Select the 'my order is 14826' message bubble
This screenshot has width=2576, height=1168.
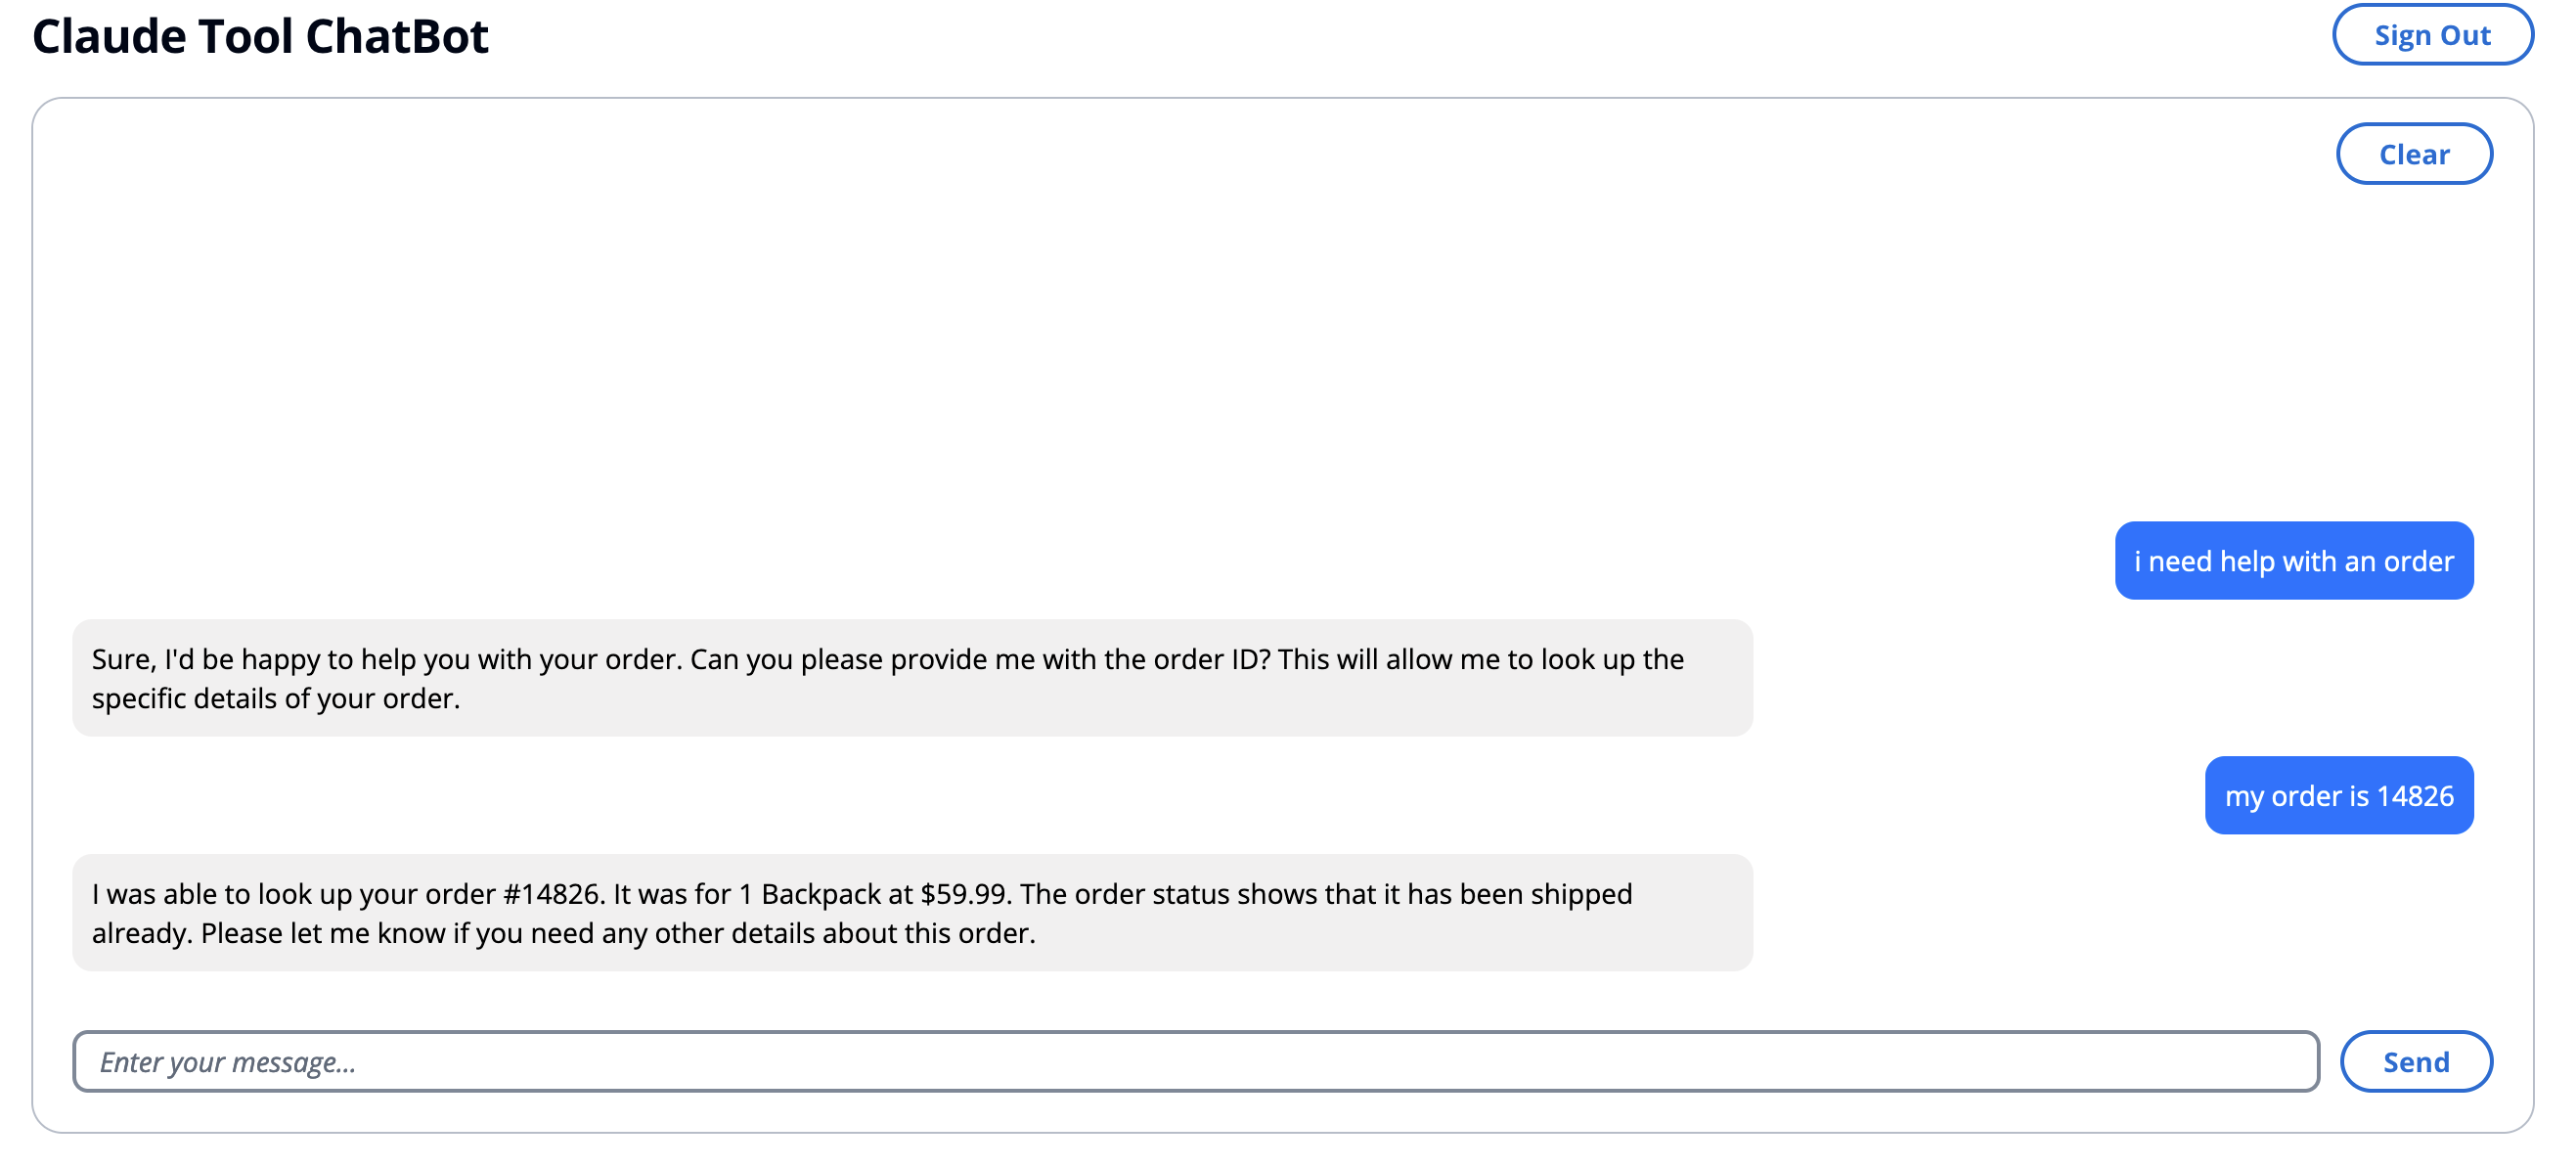click(2338, 795)
